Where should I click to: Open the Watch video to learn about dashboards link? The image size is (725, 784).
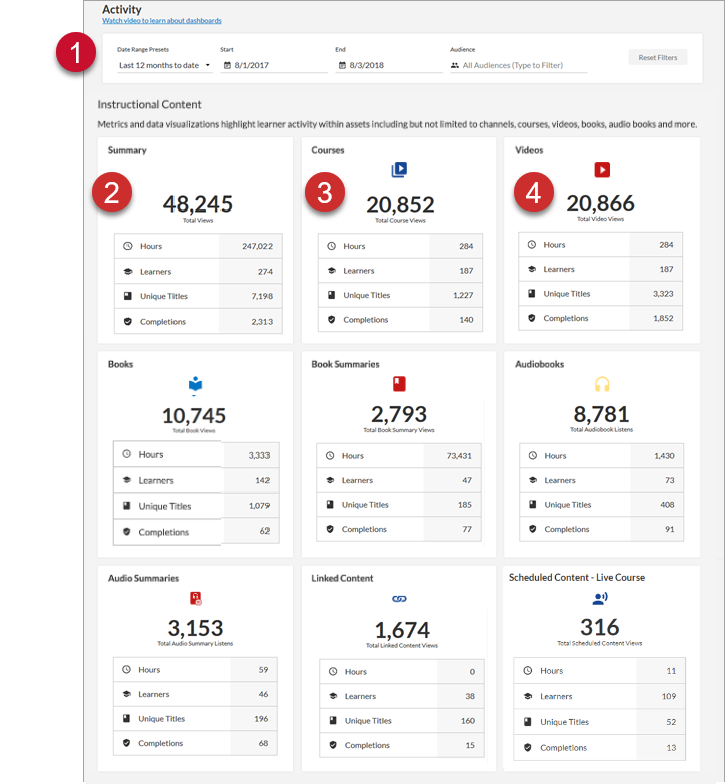coord(162,20)
